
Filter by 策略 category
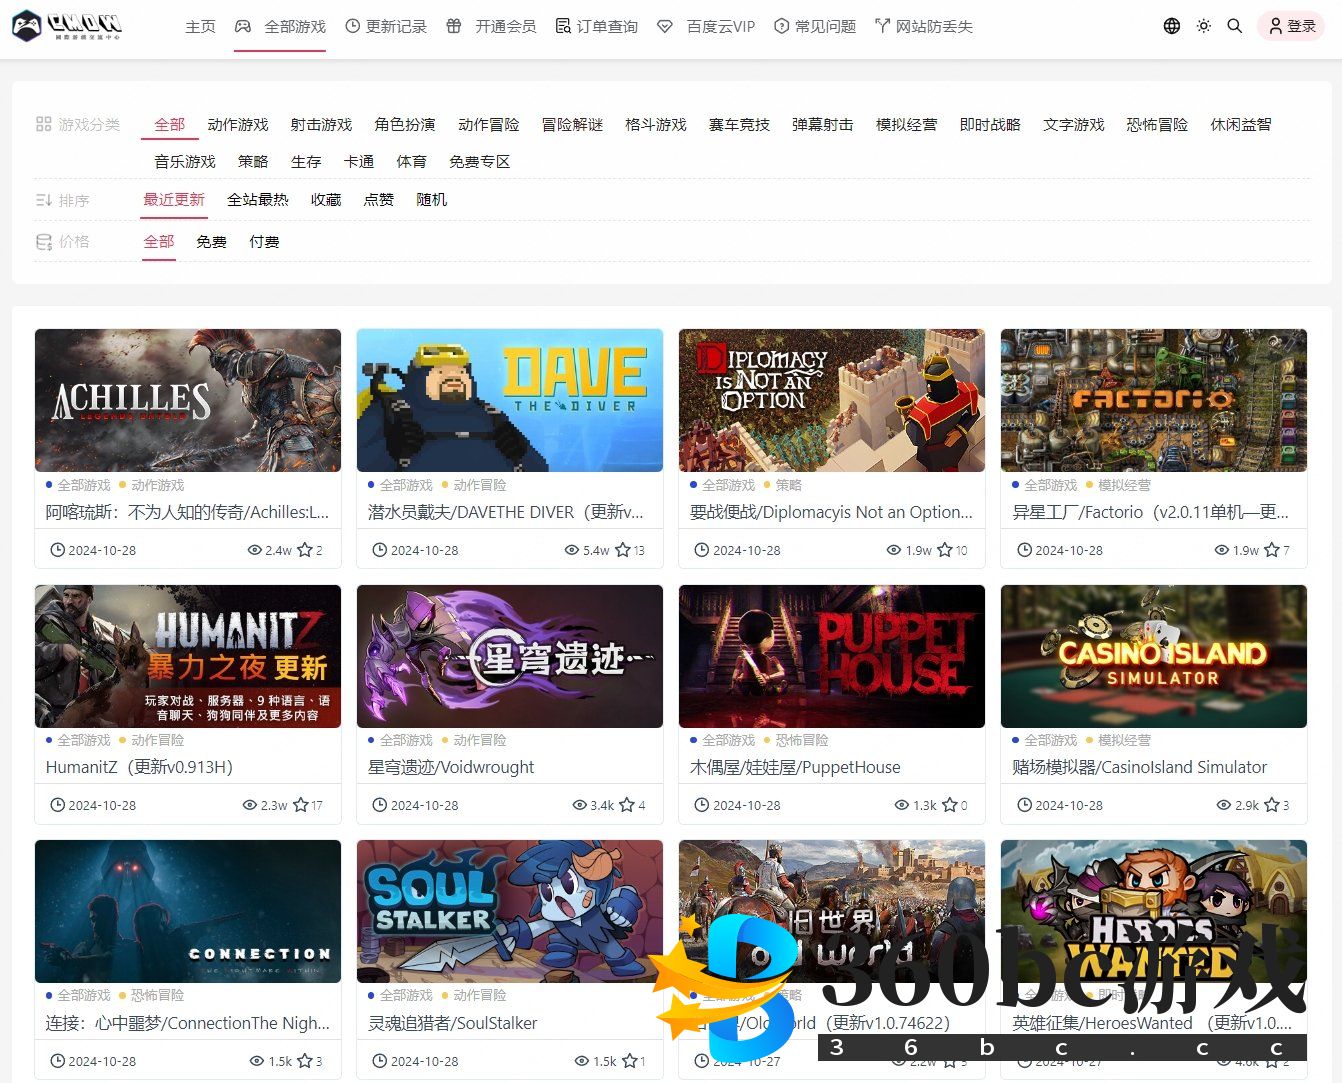click(x=253, y=161)
